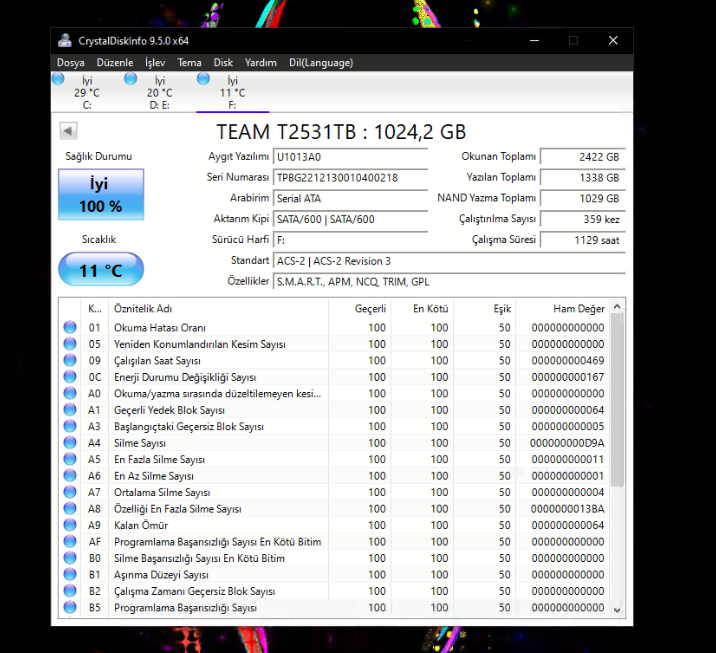Select the Aşınma Düzeyi Sayısı row
Screen dimensions: 716x653
[334, 574]
